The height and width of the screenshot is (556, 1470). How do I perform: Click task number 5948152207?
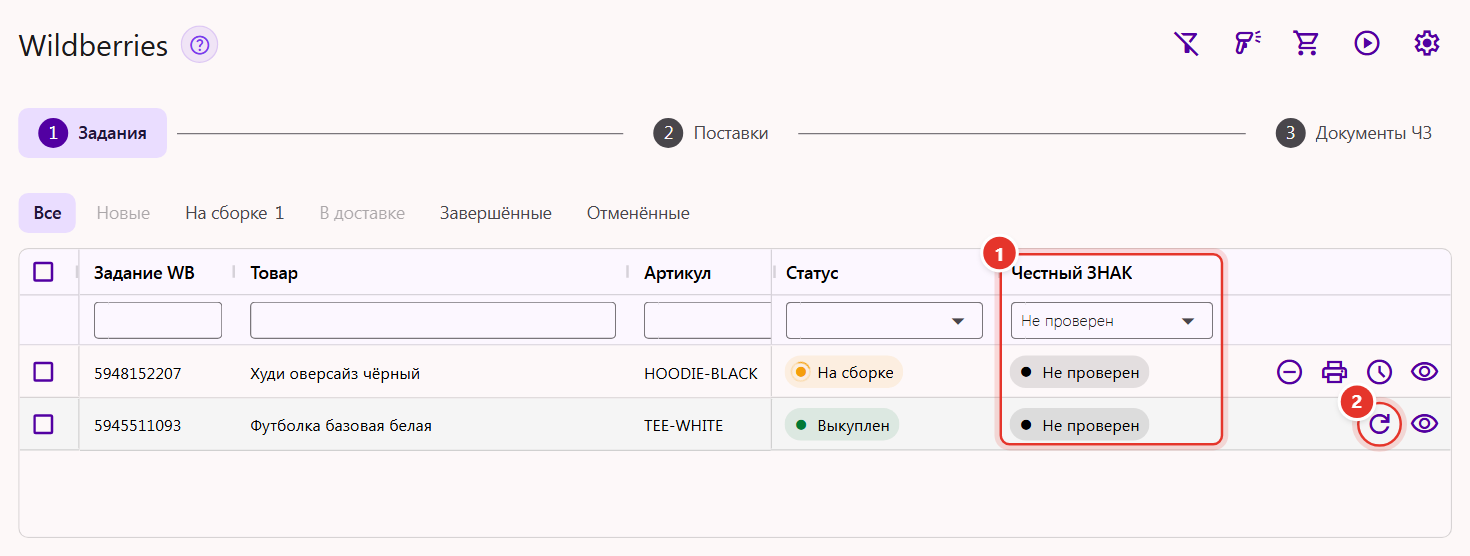click(x=138, y=373)
